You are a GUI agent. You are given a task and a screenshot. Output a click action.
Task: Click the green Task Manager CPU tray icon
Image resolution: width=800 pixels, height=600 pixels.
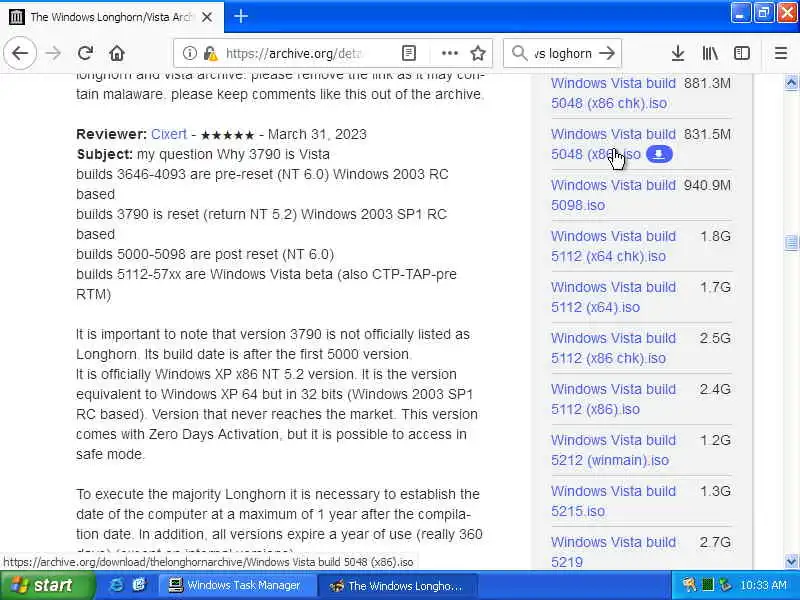708,585
